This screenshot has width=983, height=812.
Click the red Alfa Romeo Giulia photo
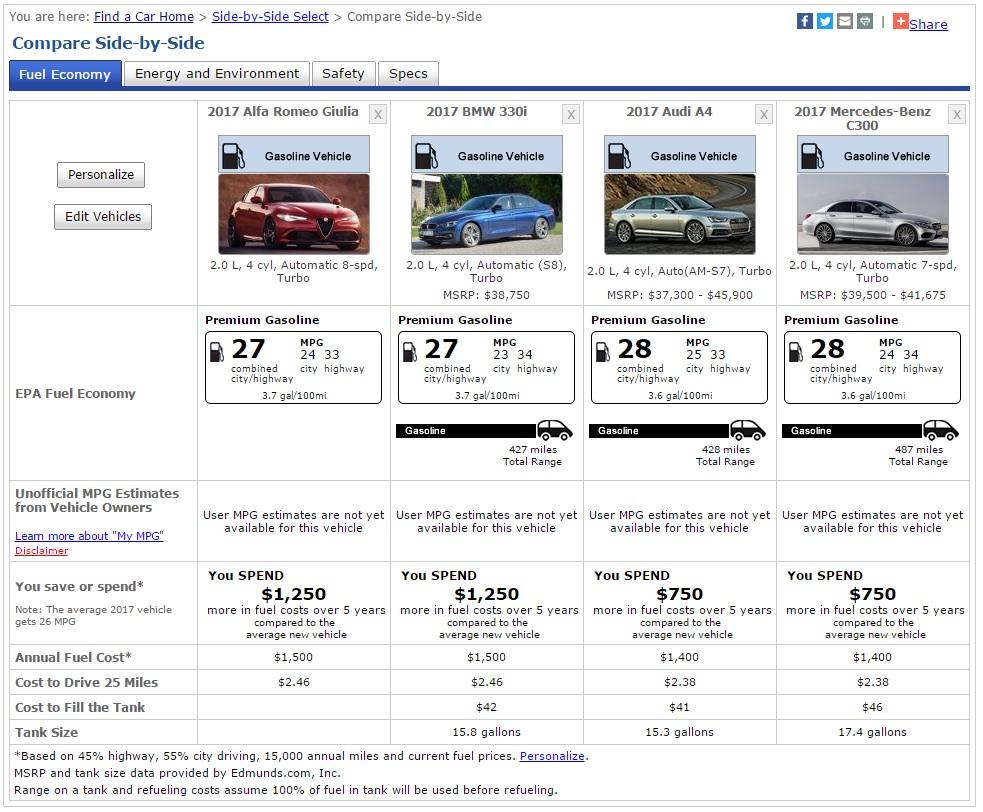[294, 214]
